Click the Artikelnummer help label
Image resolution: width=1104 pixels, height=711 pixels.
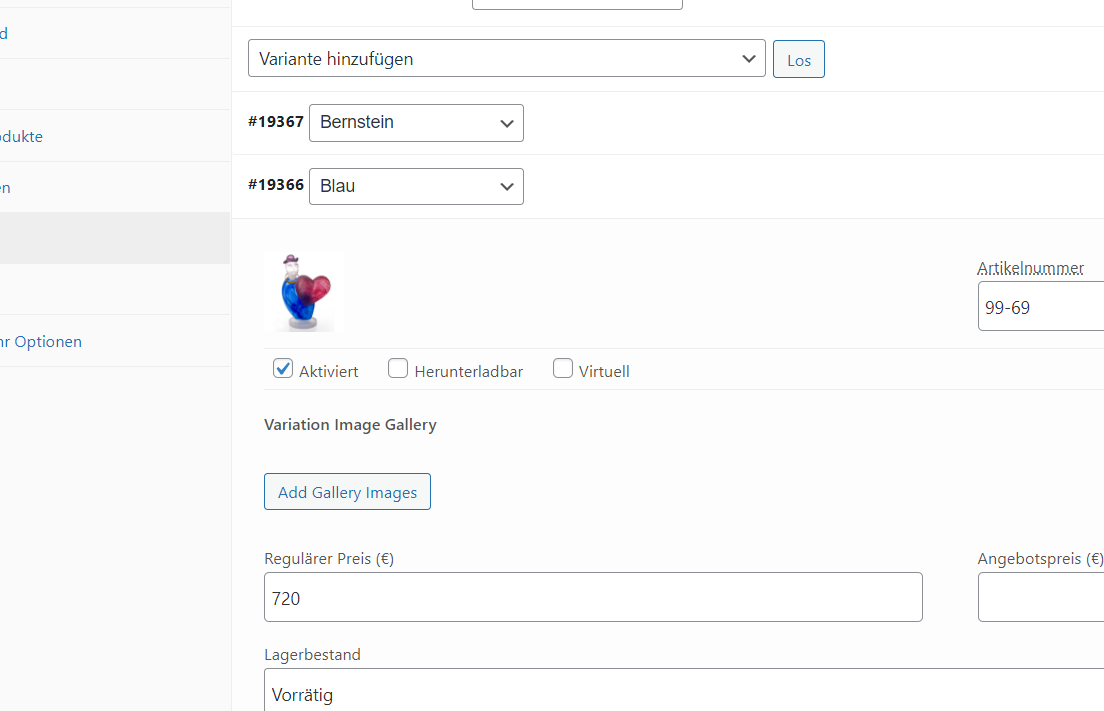click(1030, 268)
